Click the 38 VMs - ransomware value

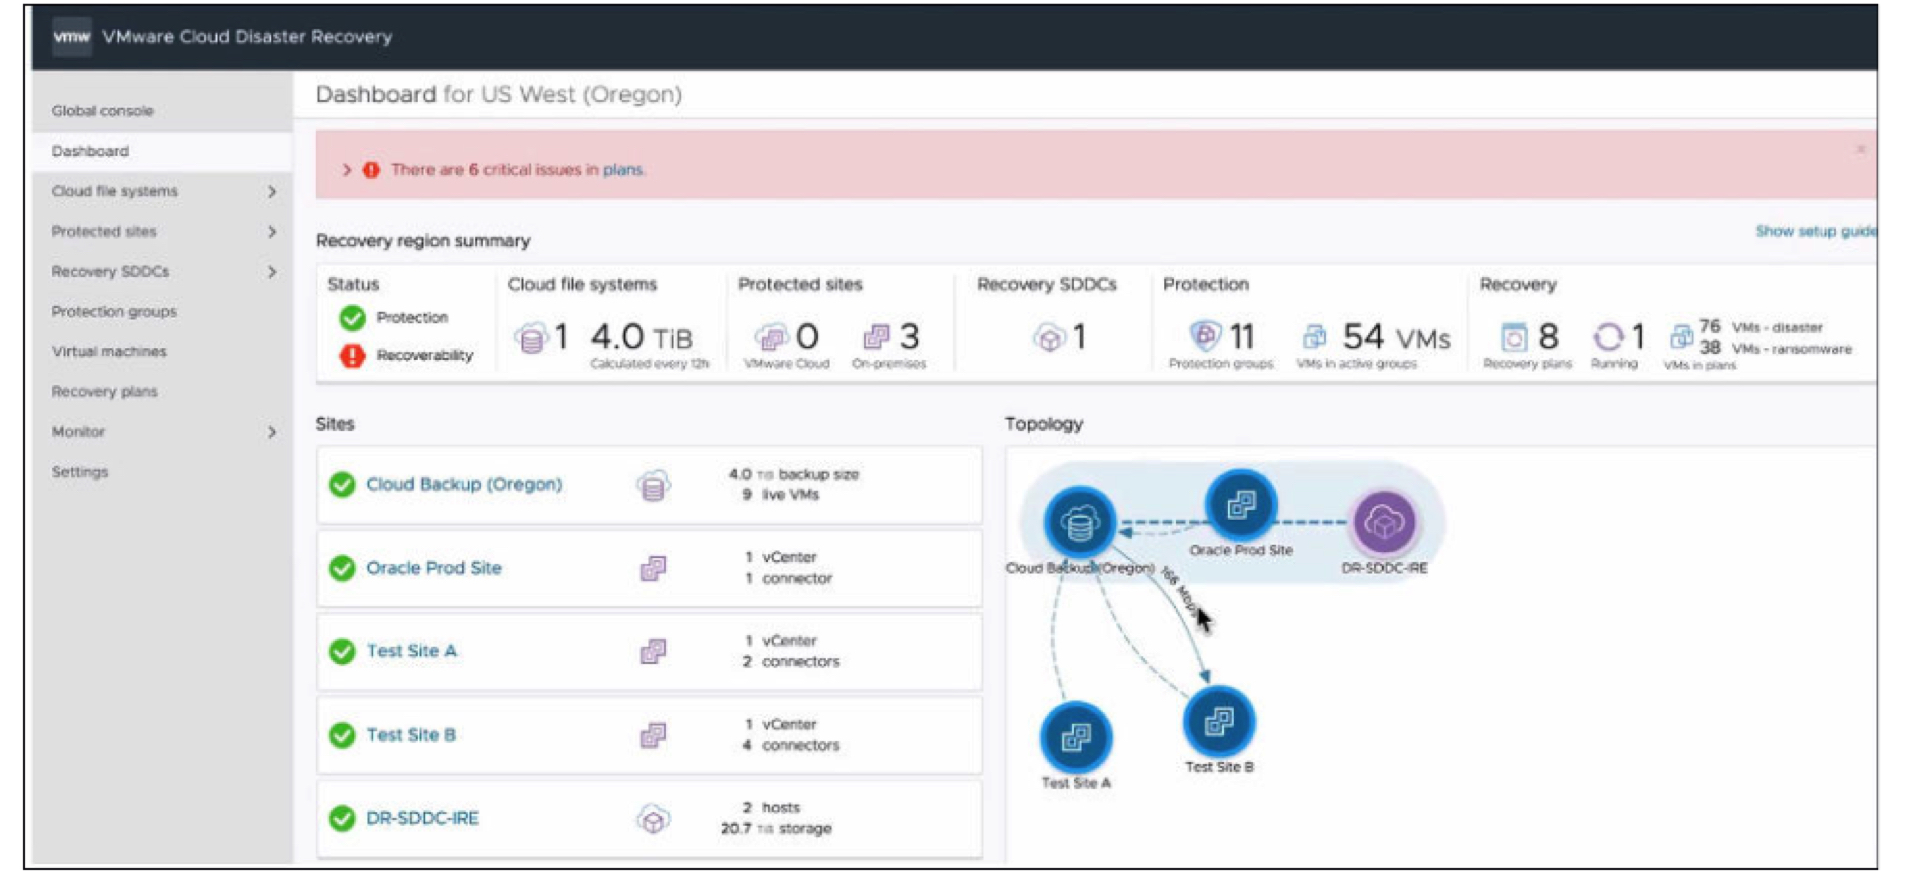tap(1775, 349)
